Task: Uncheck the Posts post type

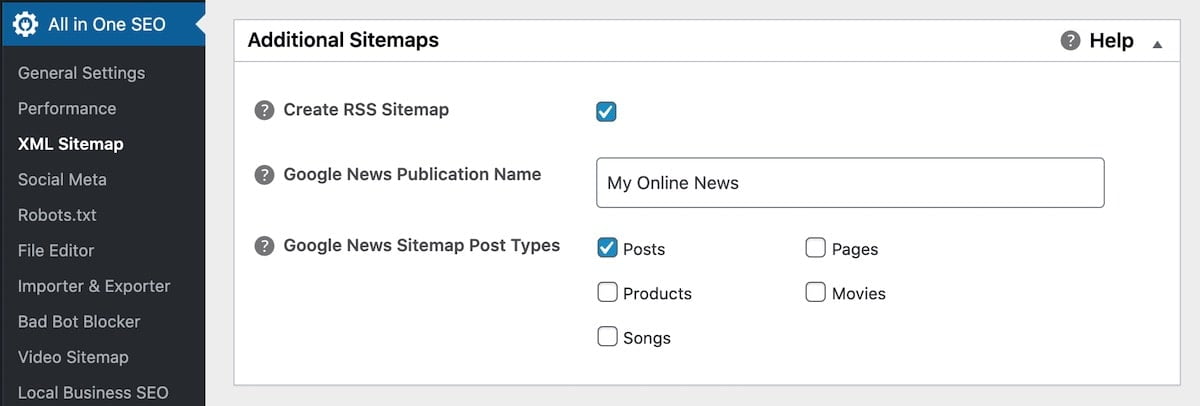Action: click(607, 247)
